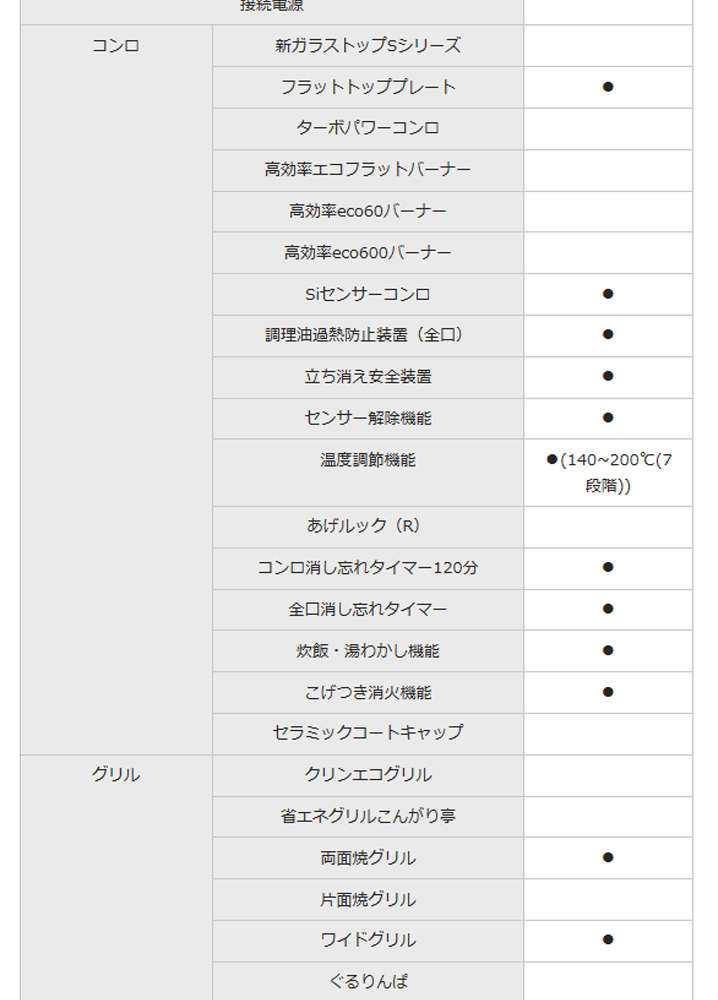Screen dimensions: 718x1000
Task: Click the bullet in the ワイドグリル row
Action: [608, 939]
